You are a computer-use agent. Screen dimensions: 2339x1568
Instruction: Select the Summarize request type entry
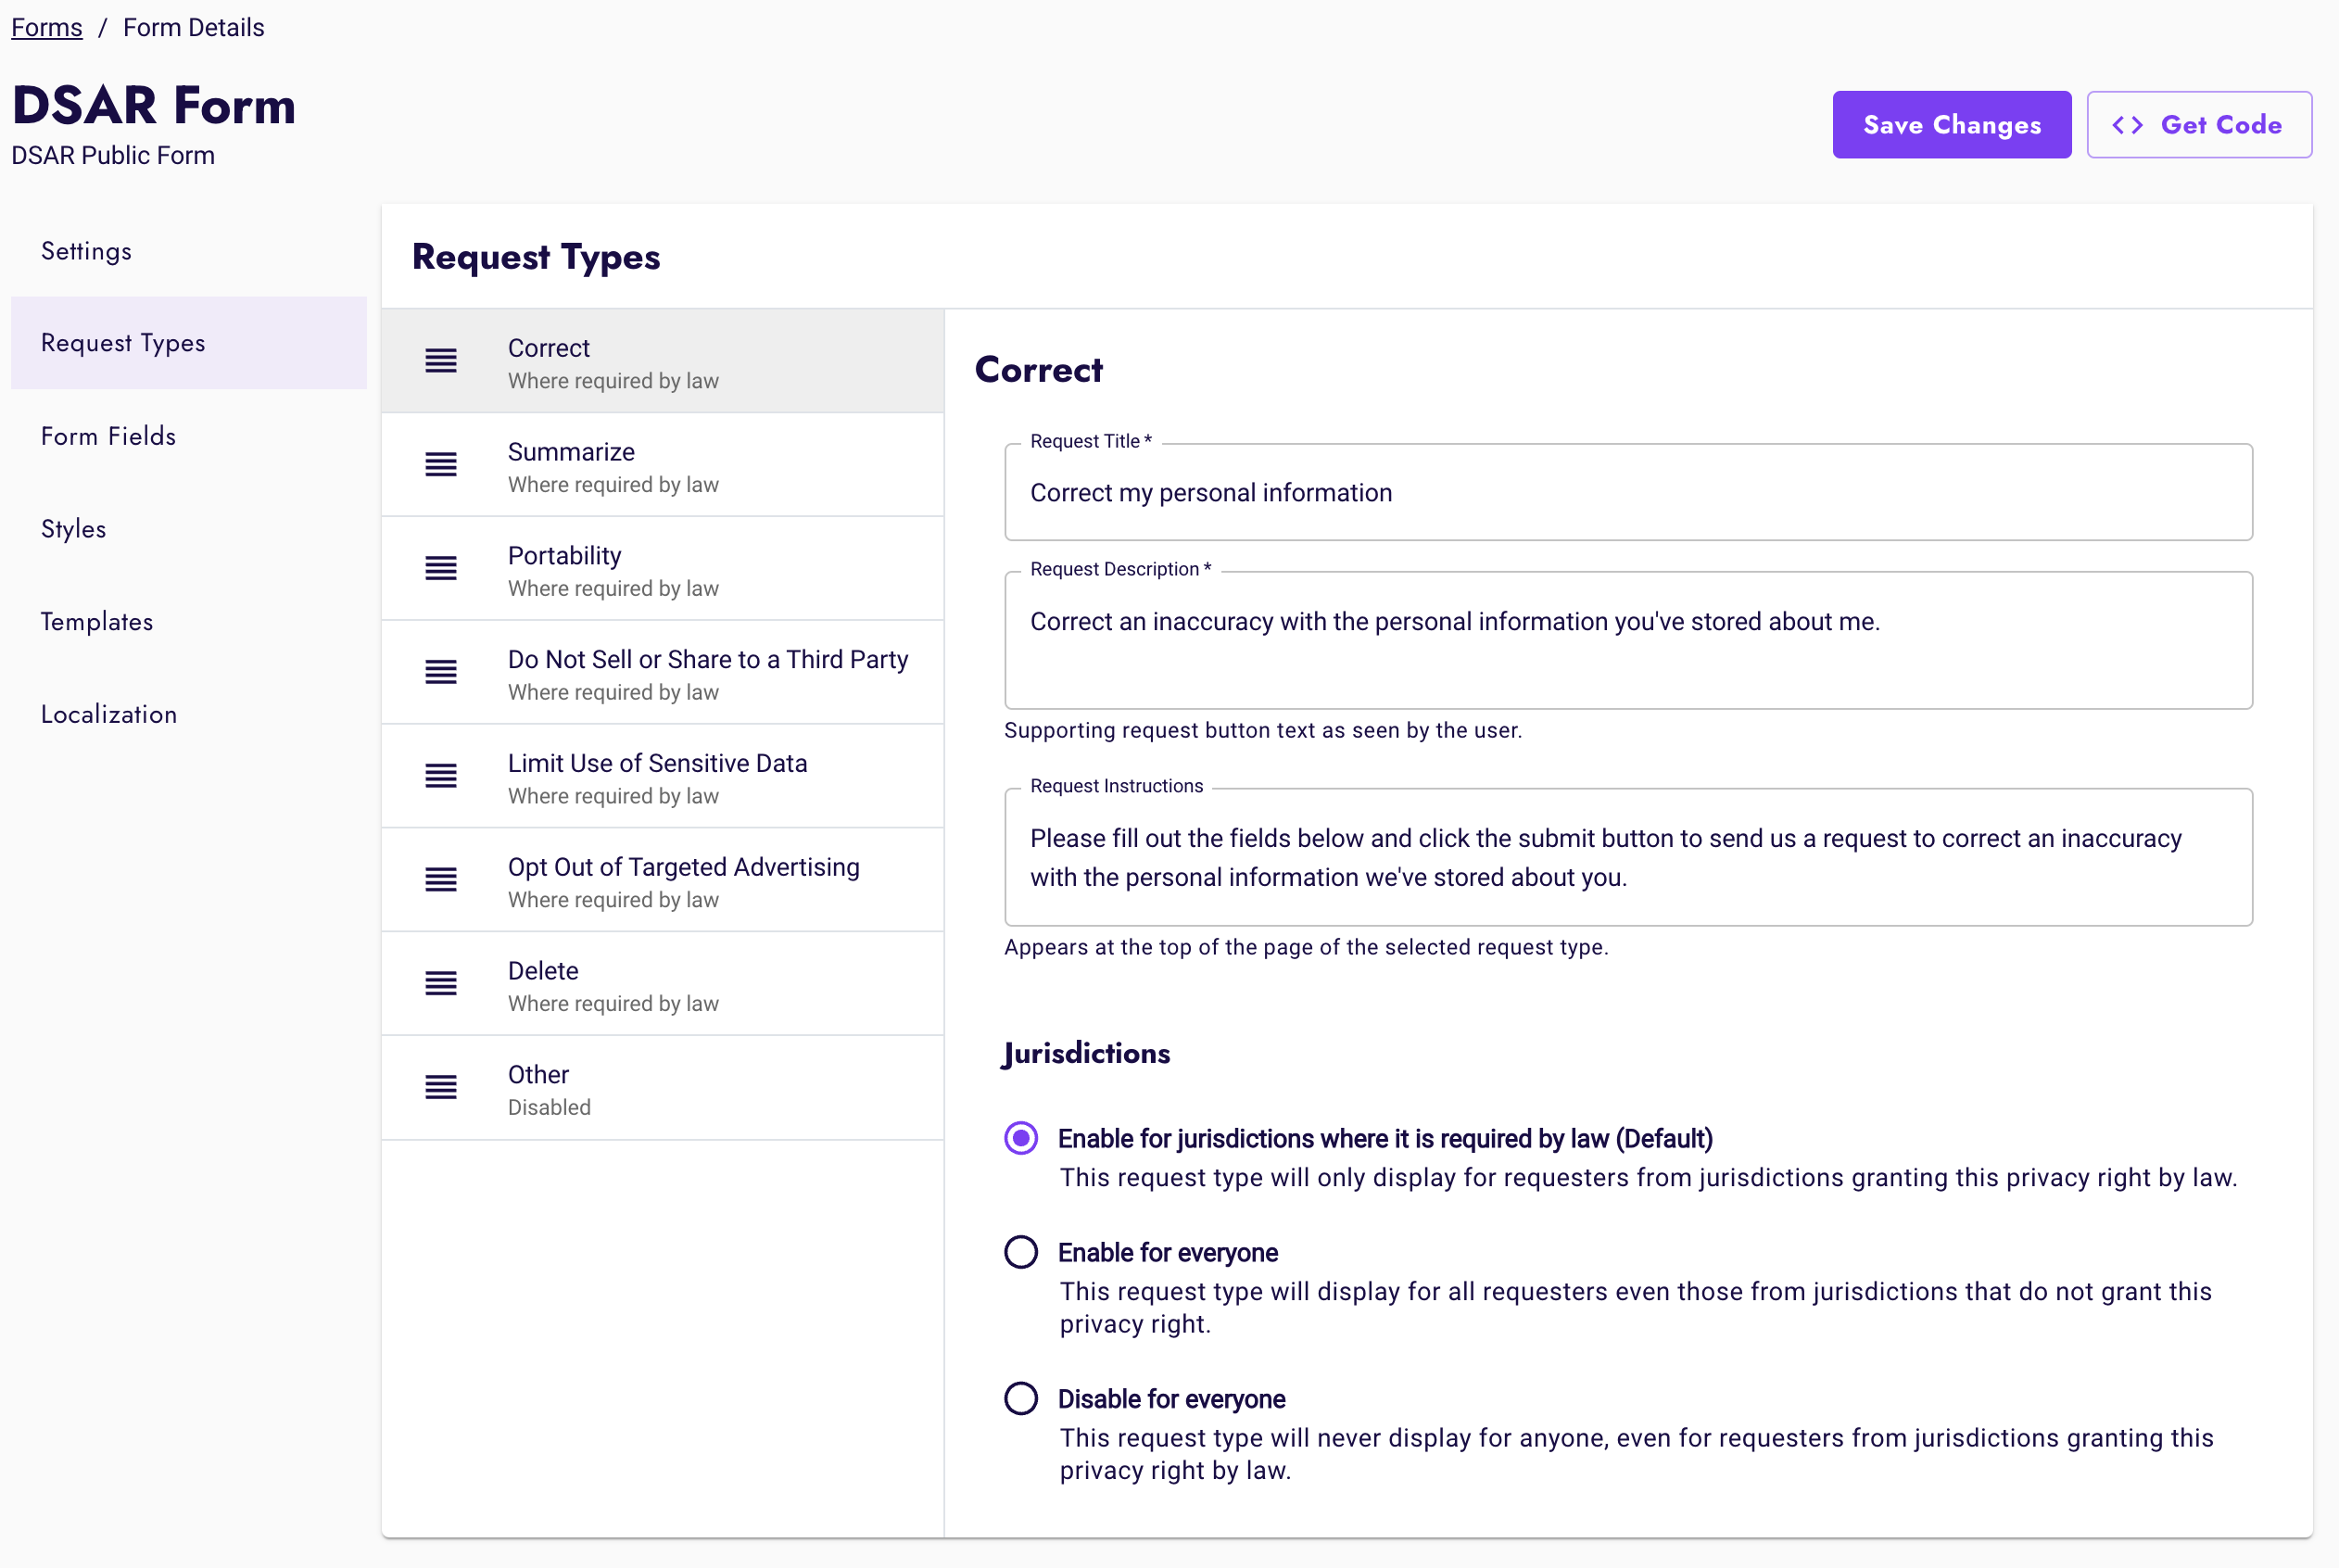(x=662, y=464)
